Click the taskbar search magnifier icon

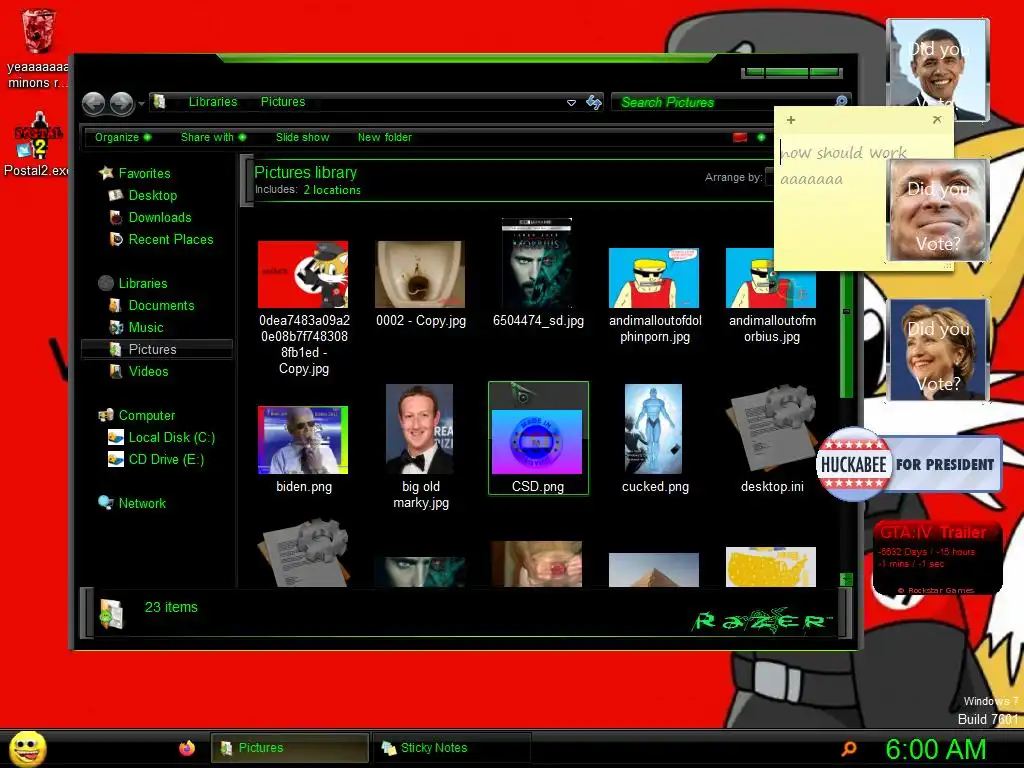tap(849, 748)
